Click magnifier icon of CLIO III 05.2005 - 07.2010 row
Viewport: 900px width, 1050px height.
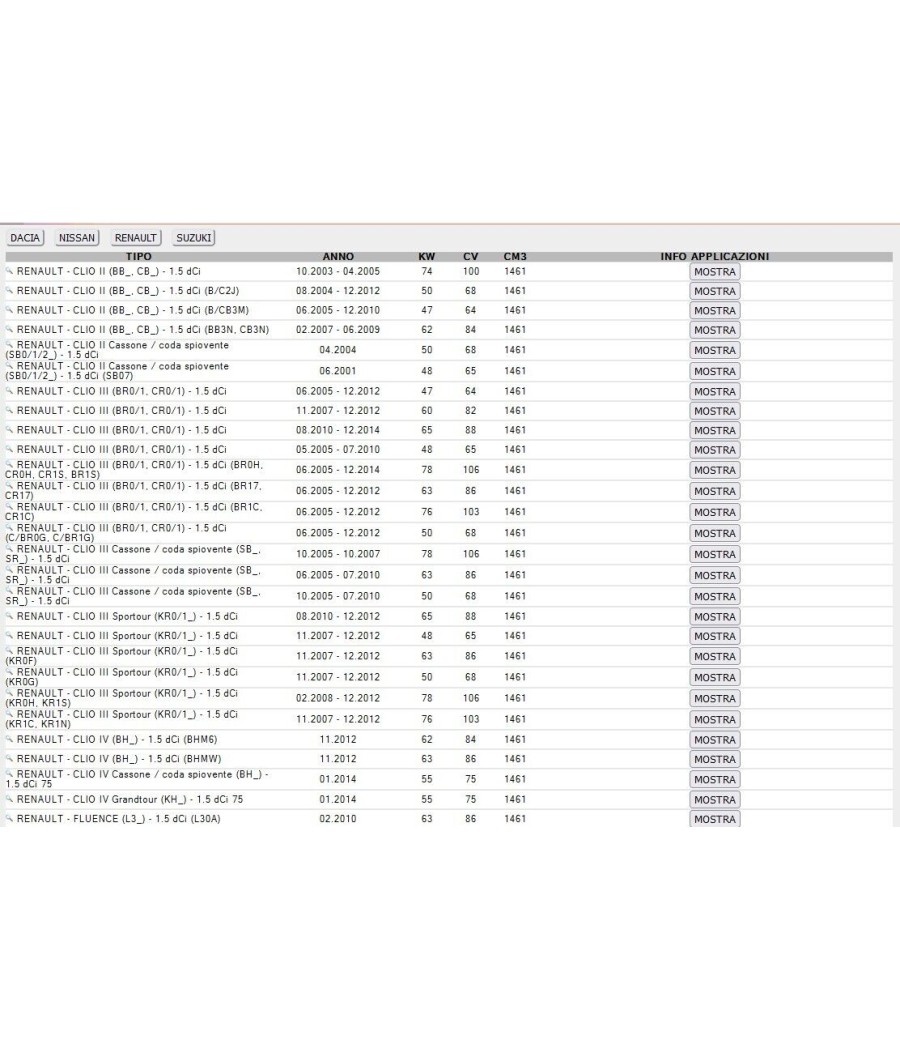click(x=9, y=449)
